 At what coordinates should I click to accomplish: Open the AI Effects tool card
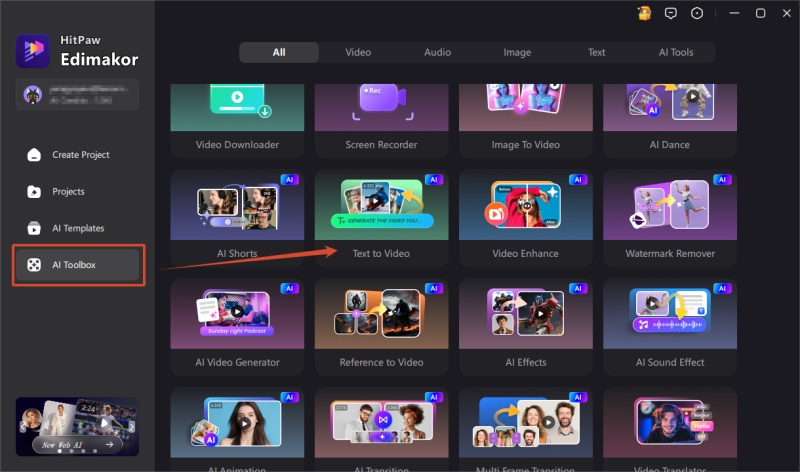point(526,327)
